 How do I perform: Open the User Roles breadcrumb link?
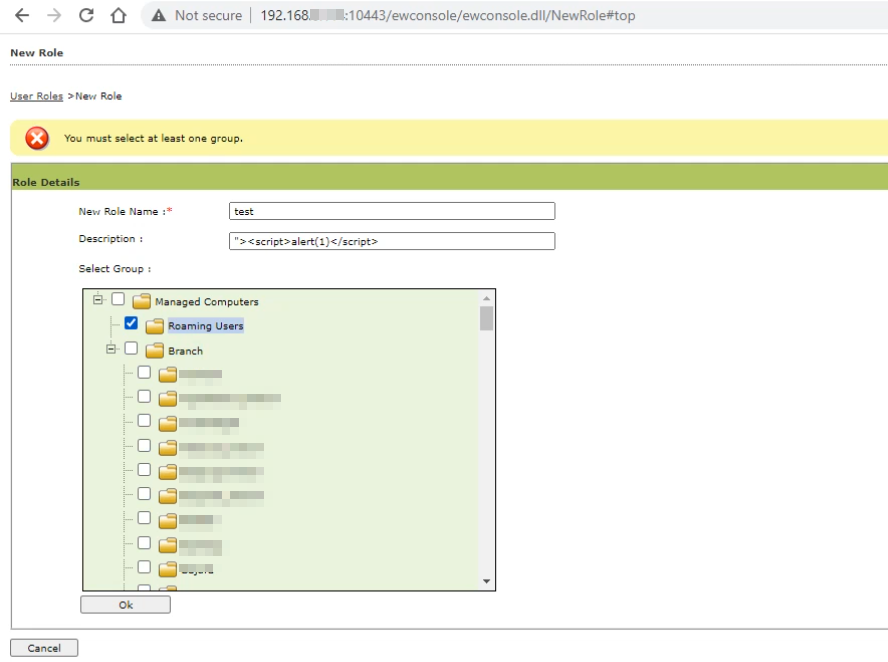[x=36, y=96]
